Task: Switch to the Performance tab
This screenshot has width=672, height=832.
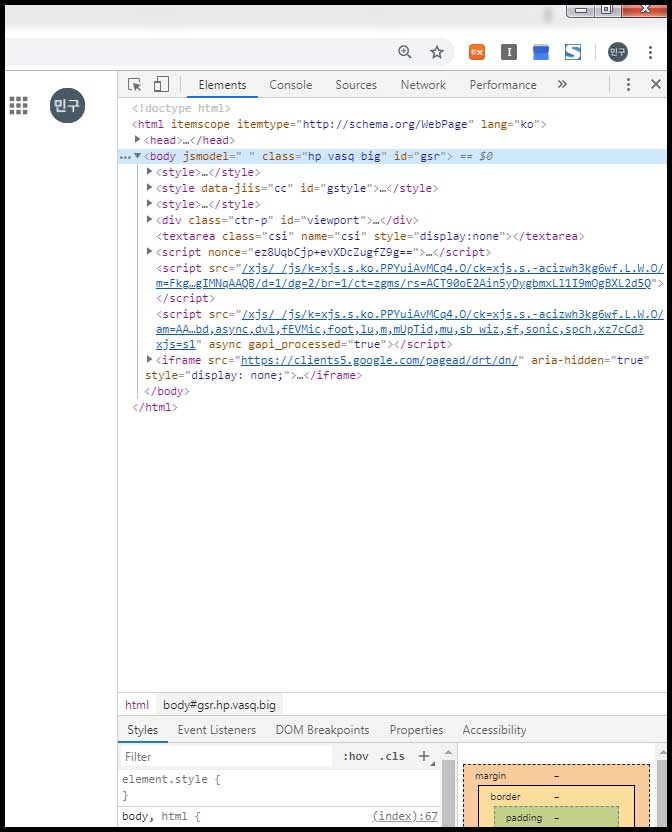Action: (503, 85)
